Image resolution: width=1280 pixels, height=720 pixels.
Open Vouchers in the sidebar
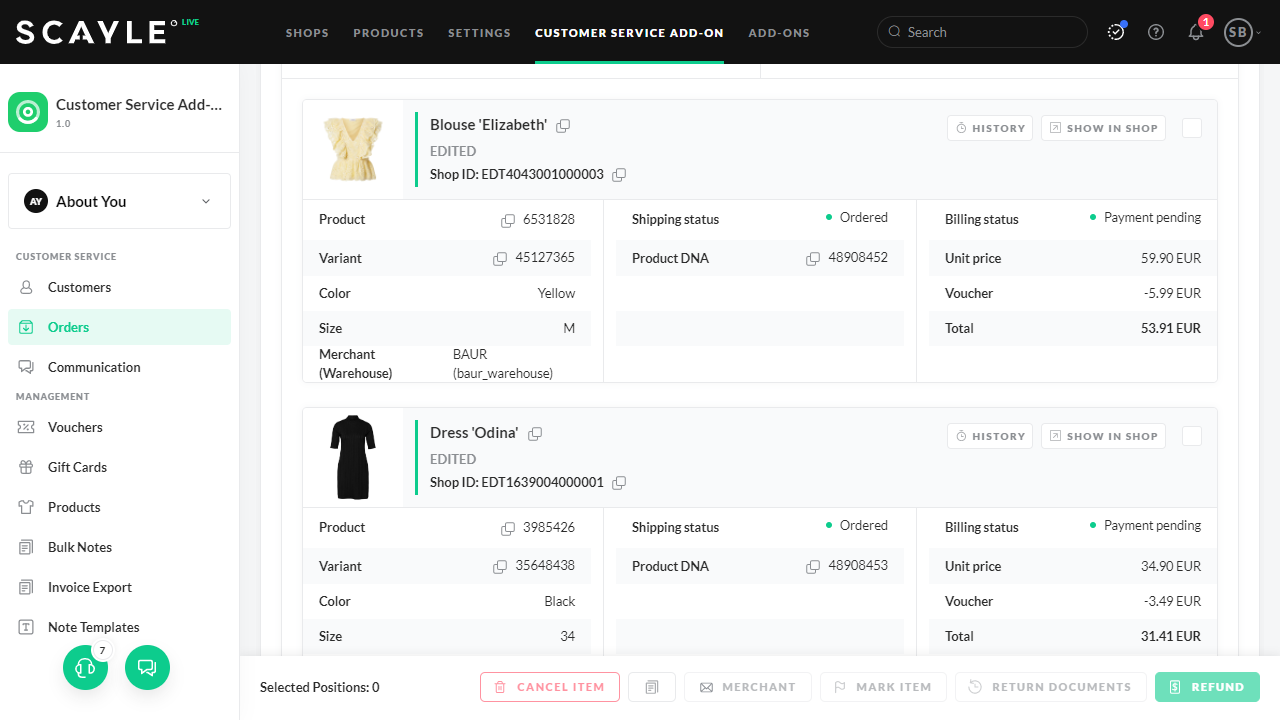pyautogui.click(x=75, y=427)
